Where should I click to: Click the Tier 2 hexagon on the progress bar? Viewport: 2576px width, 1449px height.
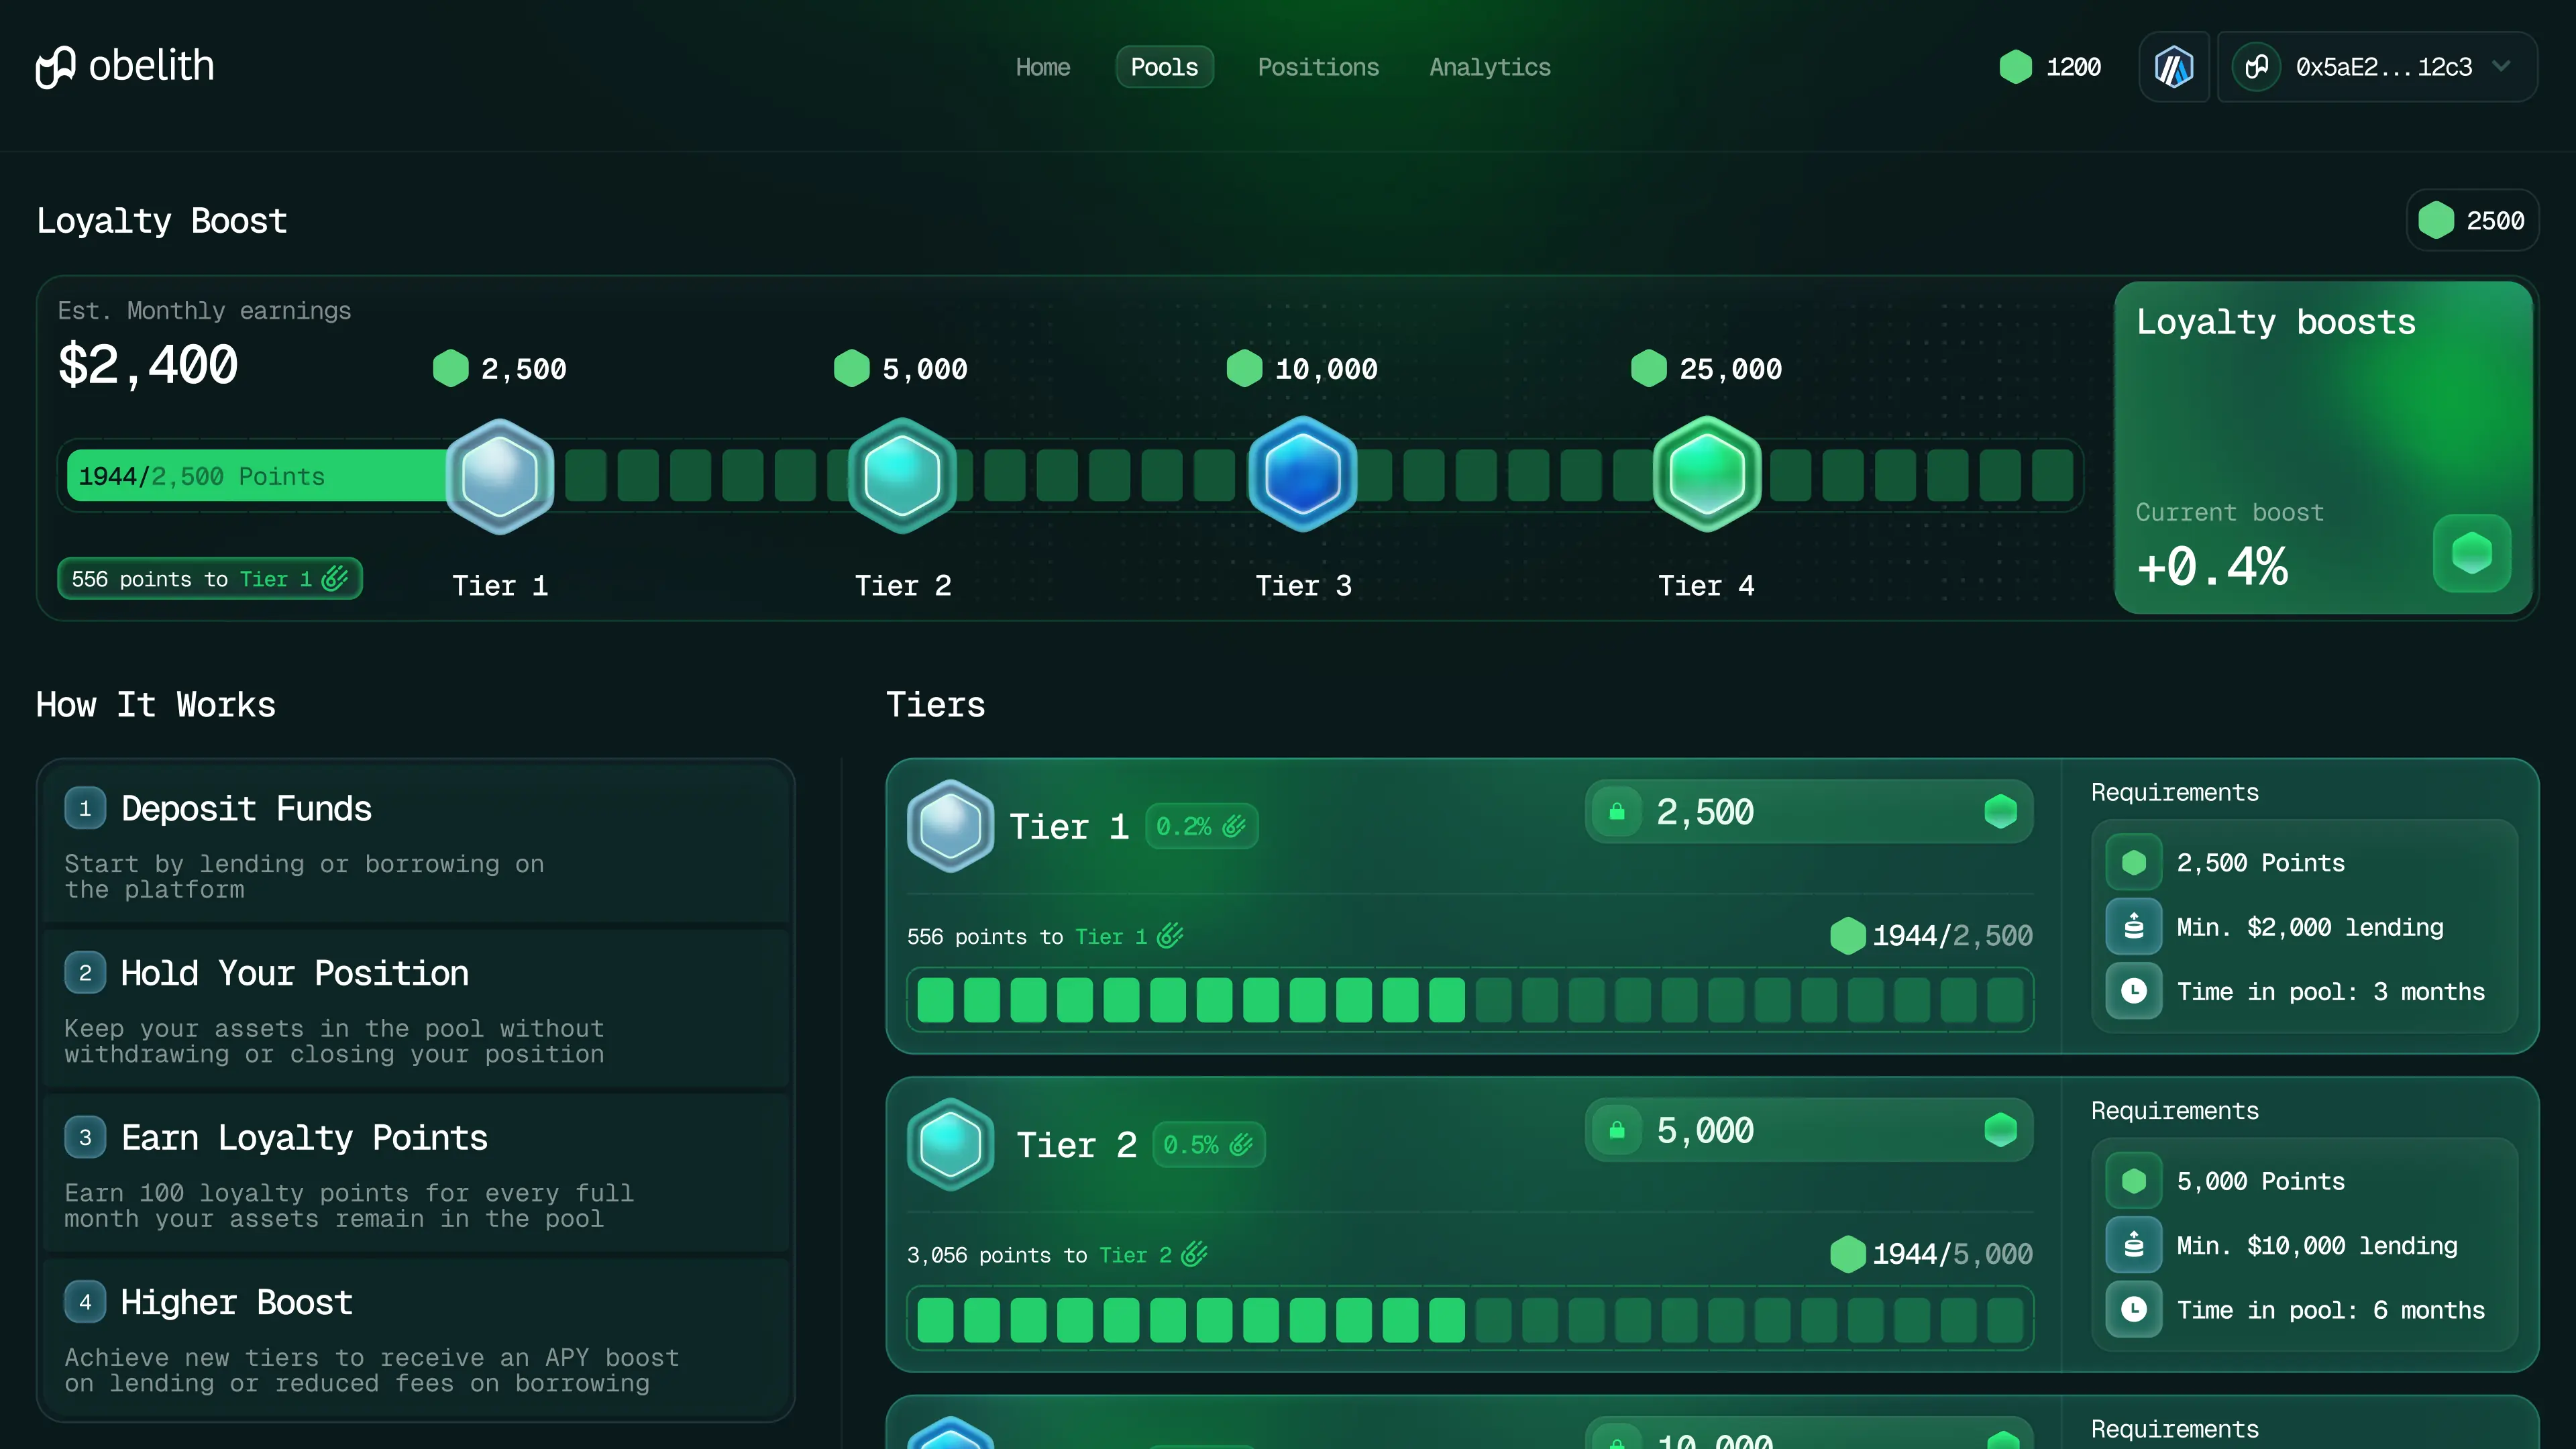point(902,475)
